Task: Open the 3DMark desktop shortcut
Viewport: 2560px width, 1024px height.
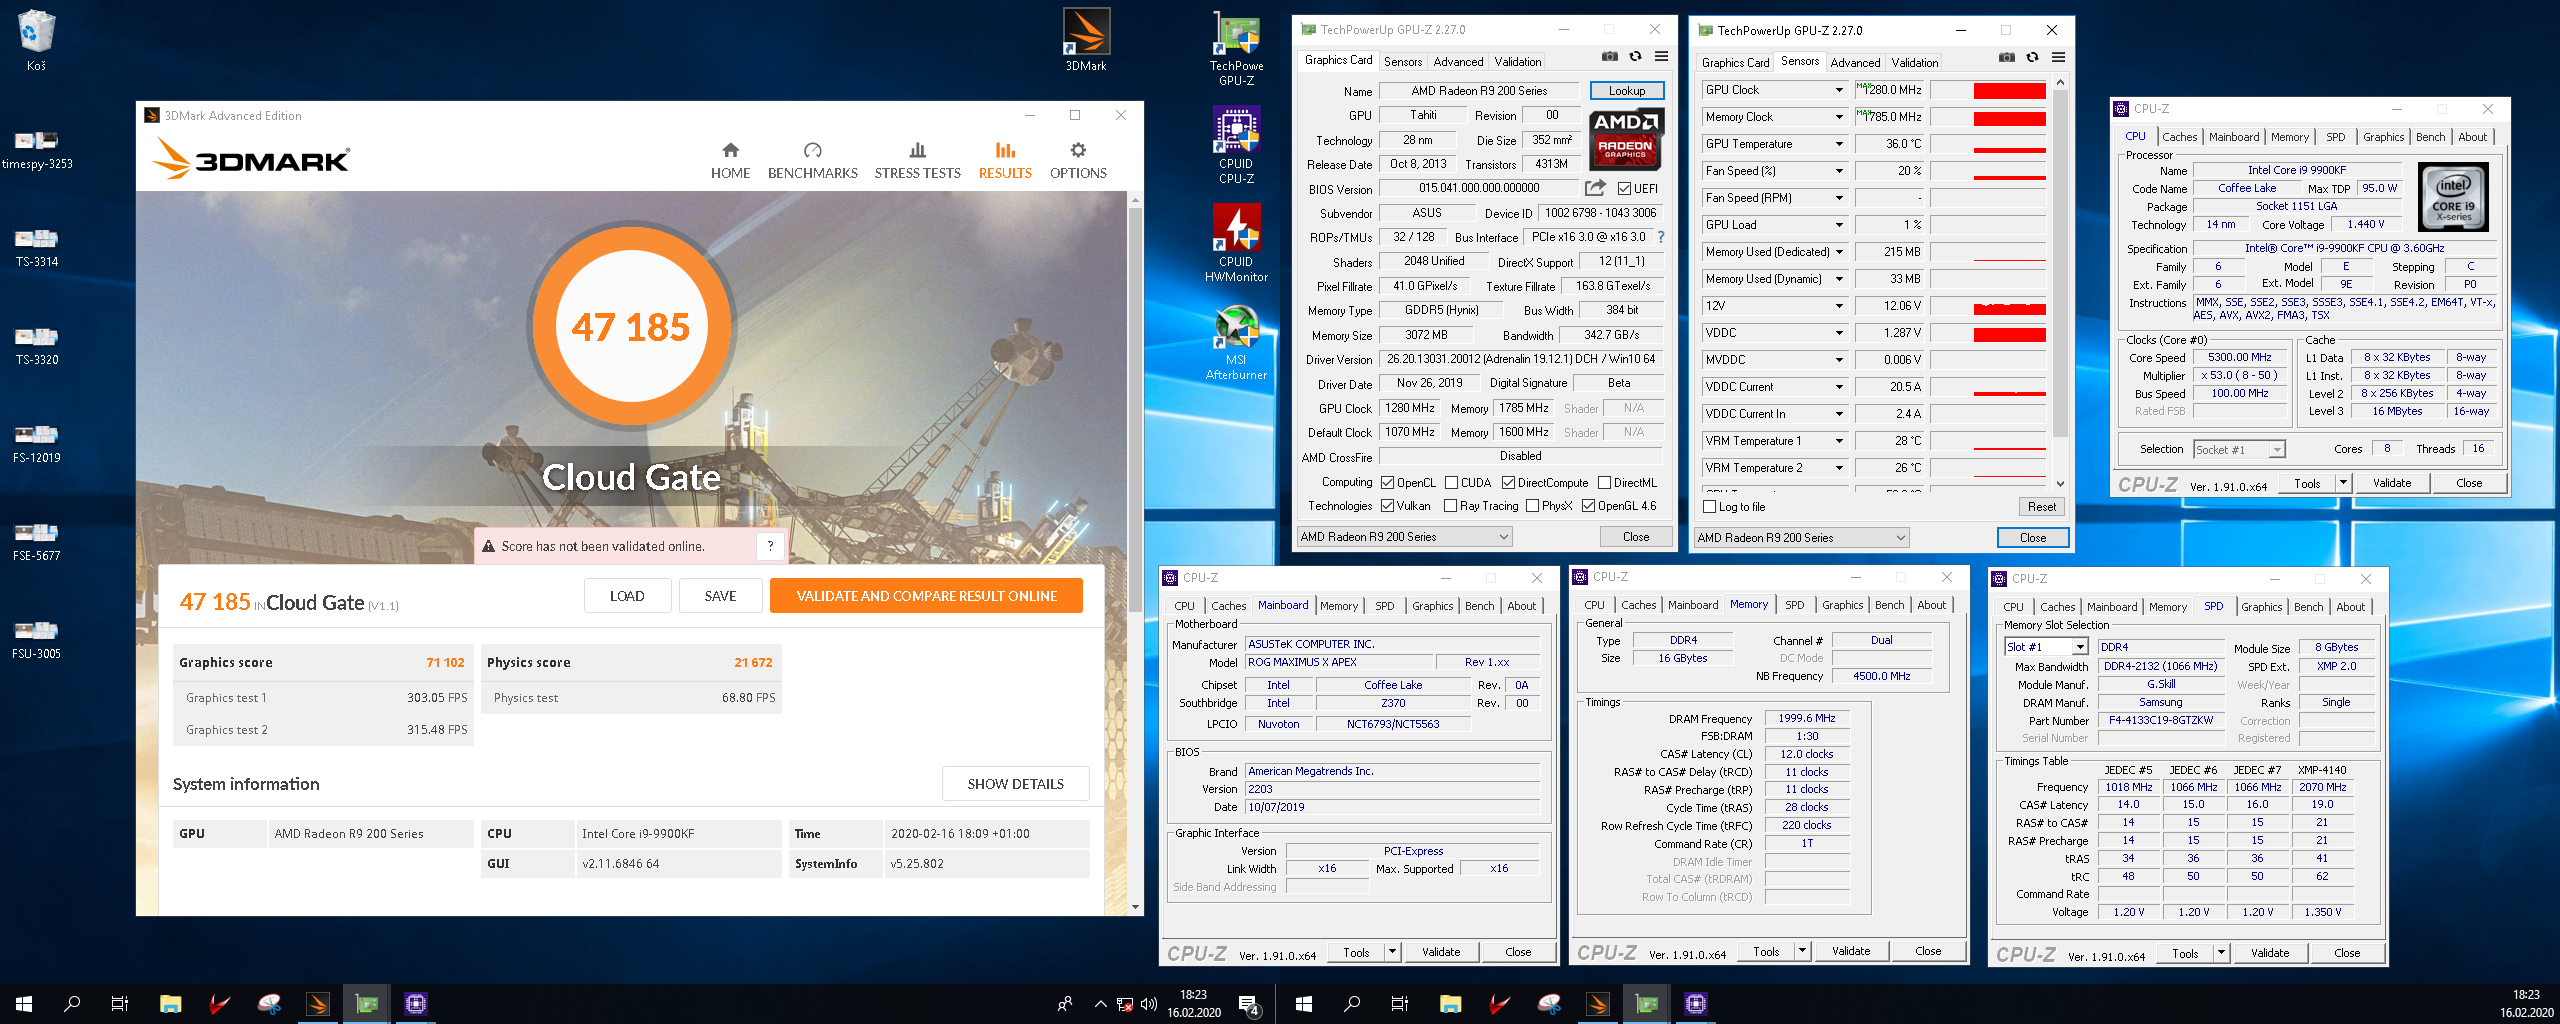Action: (1085, 40)
